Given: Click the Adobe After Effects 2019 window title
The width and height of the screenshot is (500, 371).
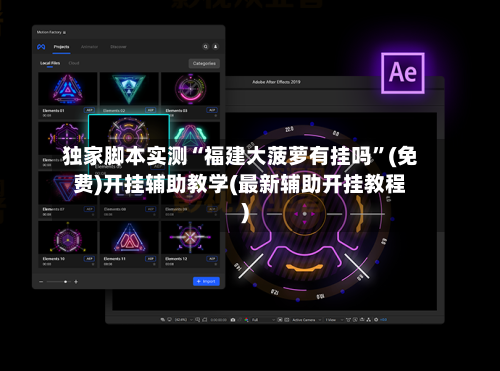Looking at the screenshot, I should 276,82.
